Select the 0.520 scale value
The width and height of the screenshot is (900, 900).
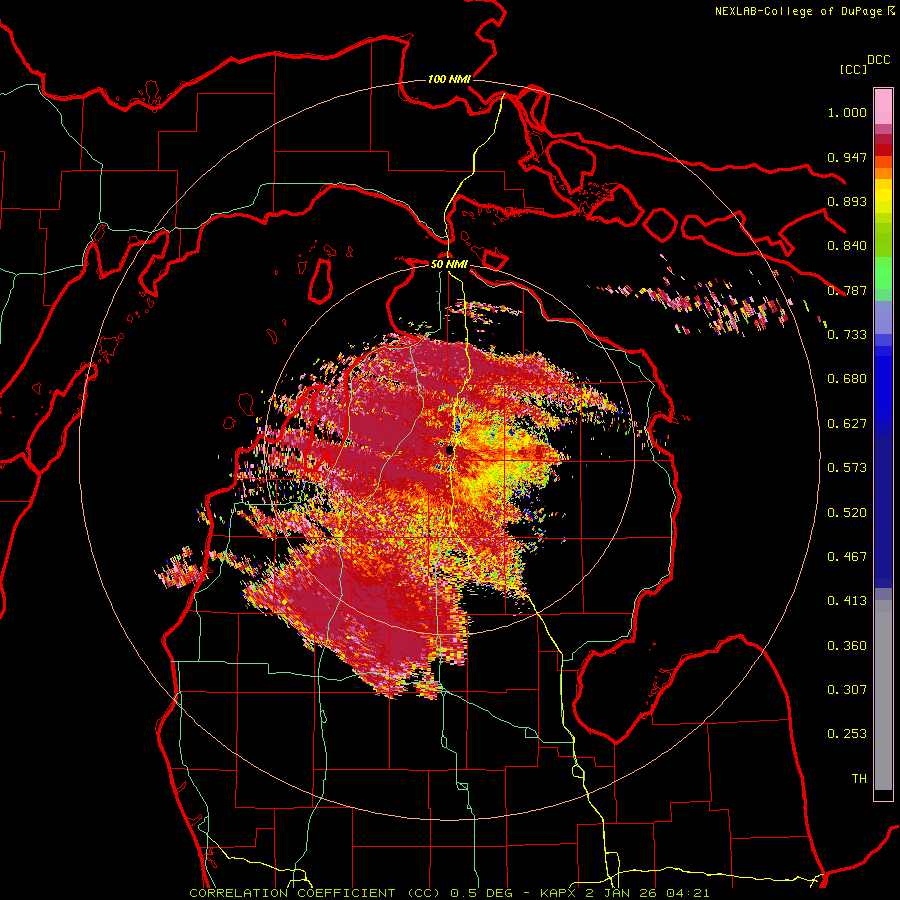847,513
